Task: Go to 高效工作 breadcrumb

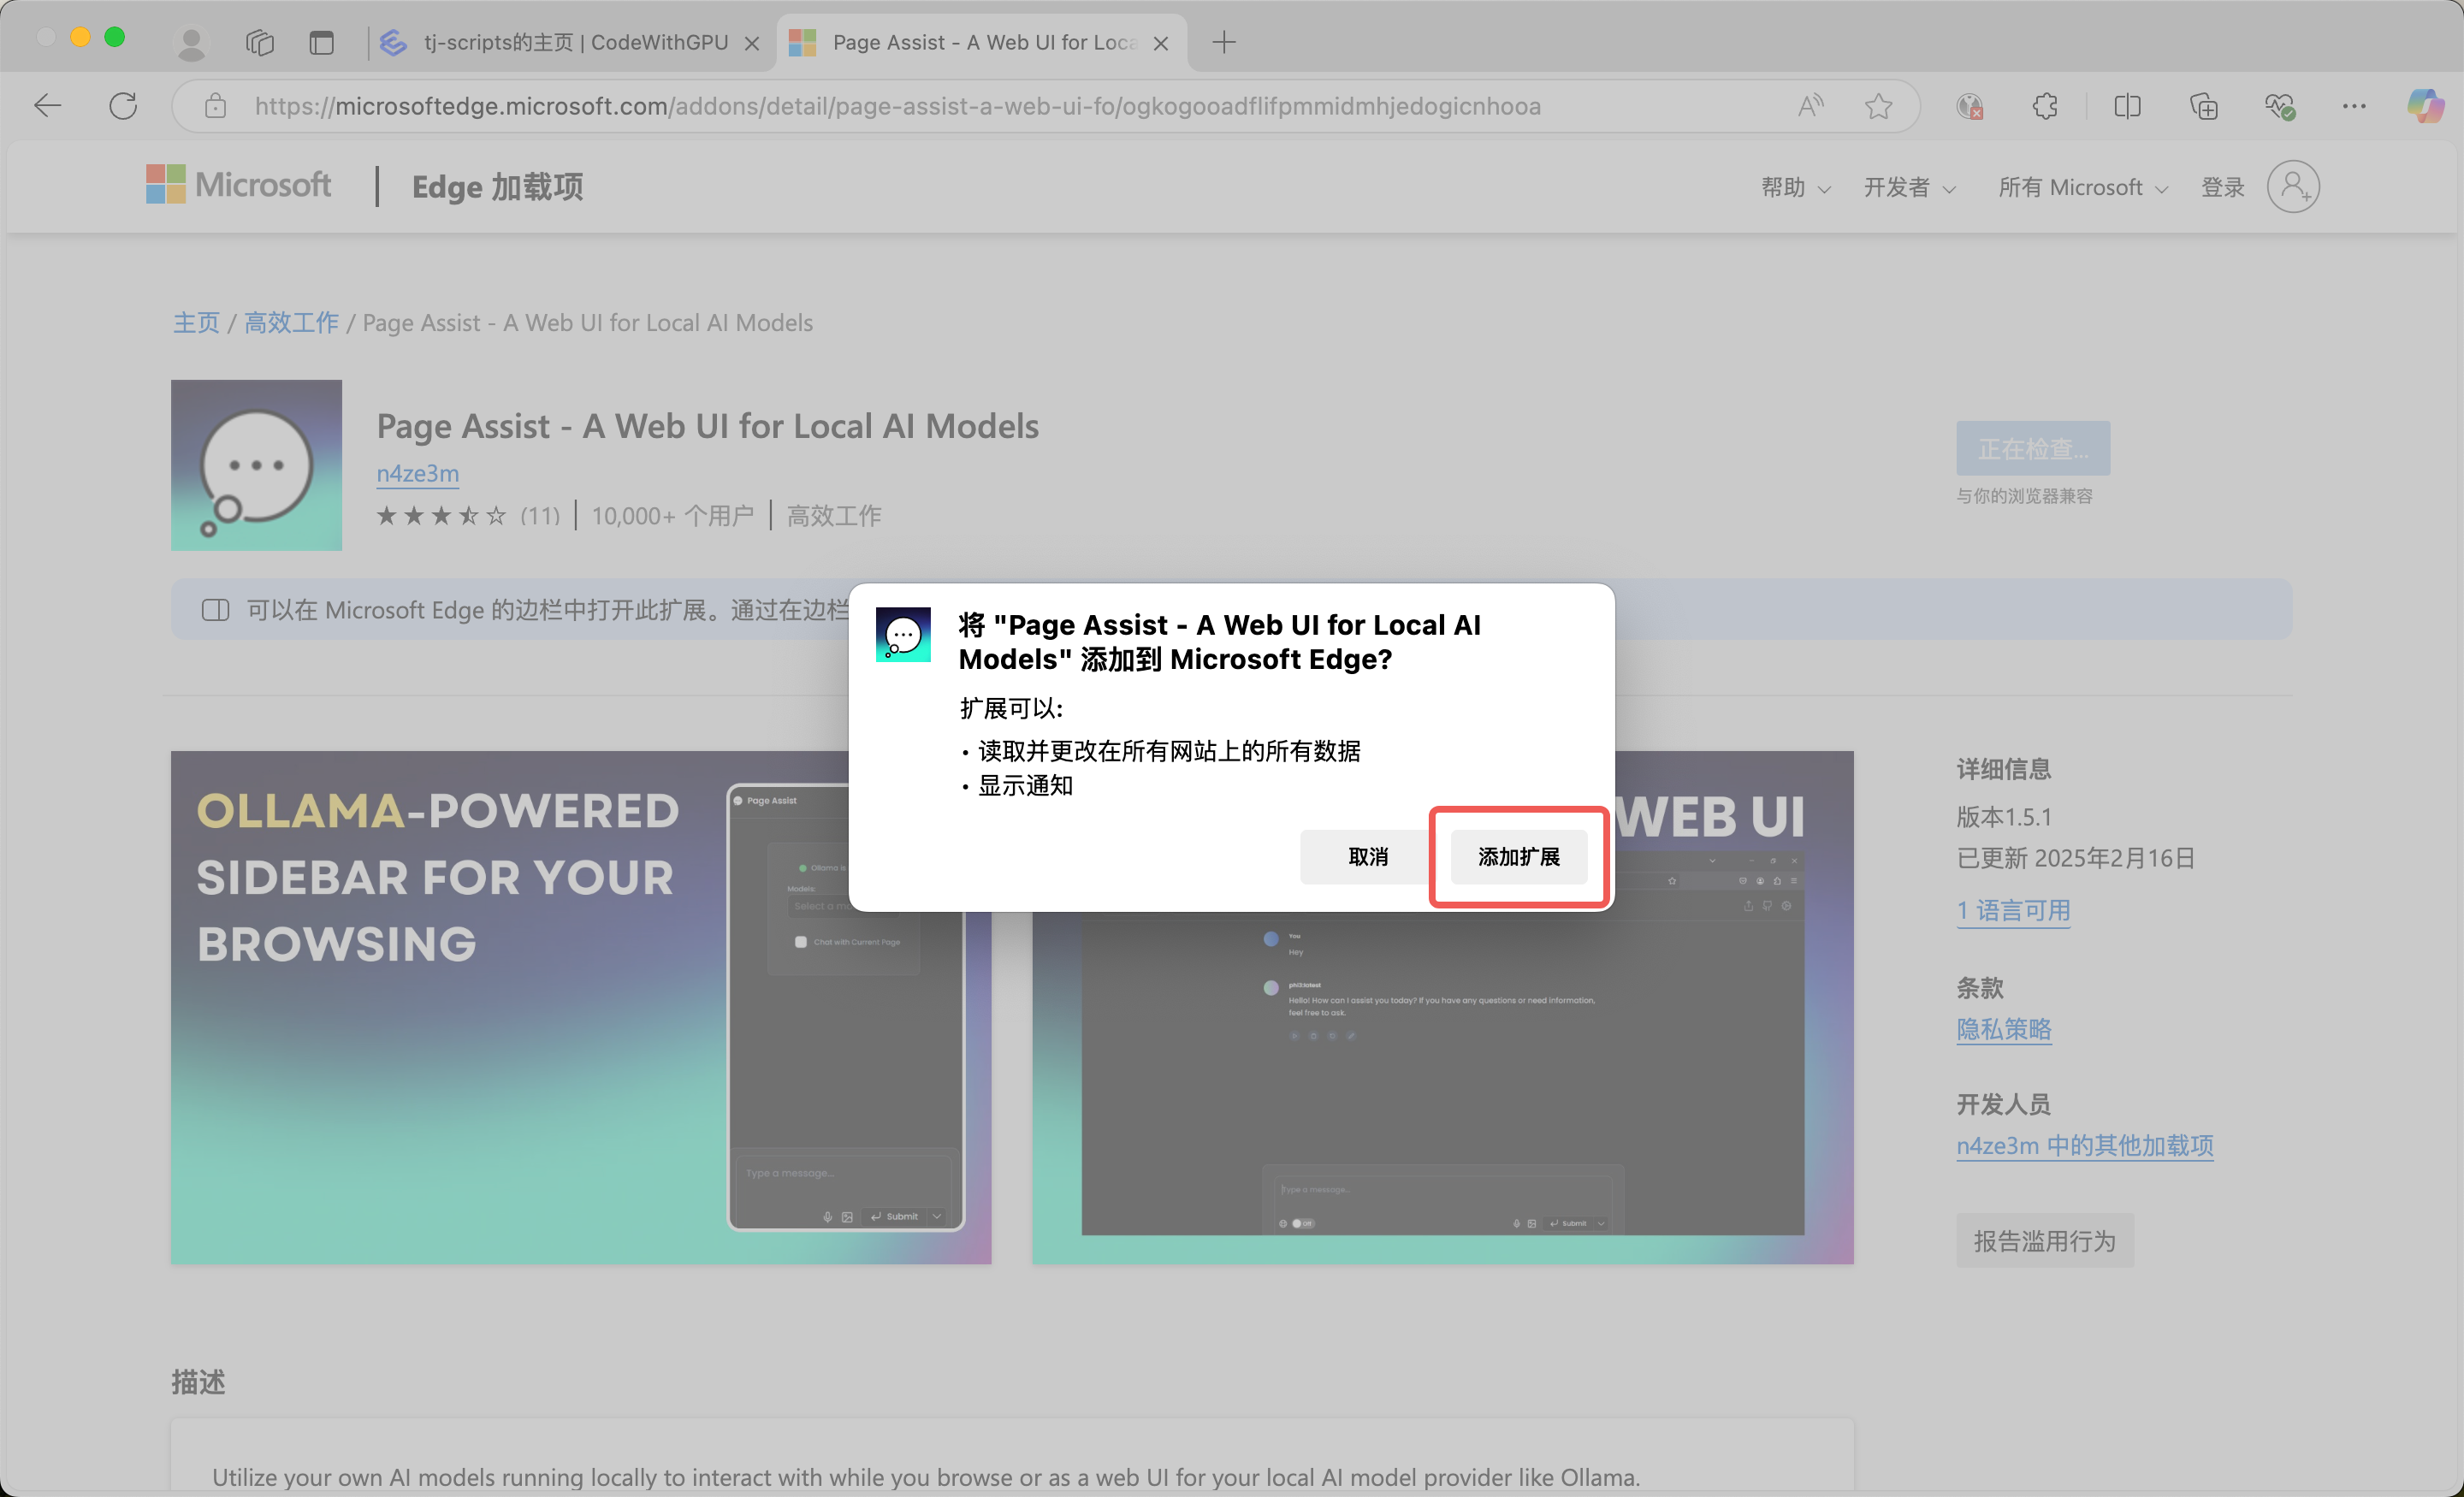Action: 291,322
